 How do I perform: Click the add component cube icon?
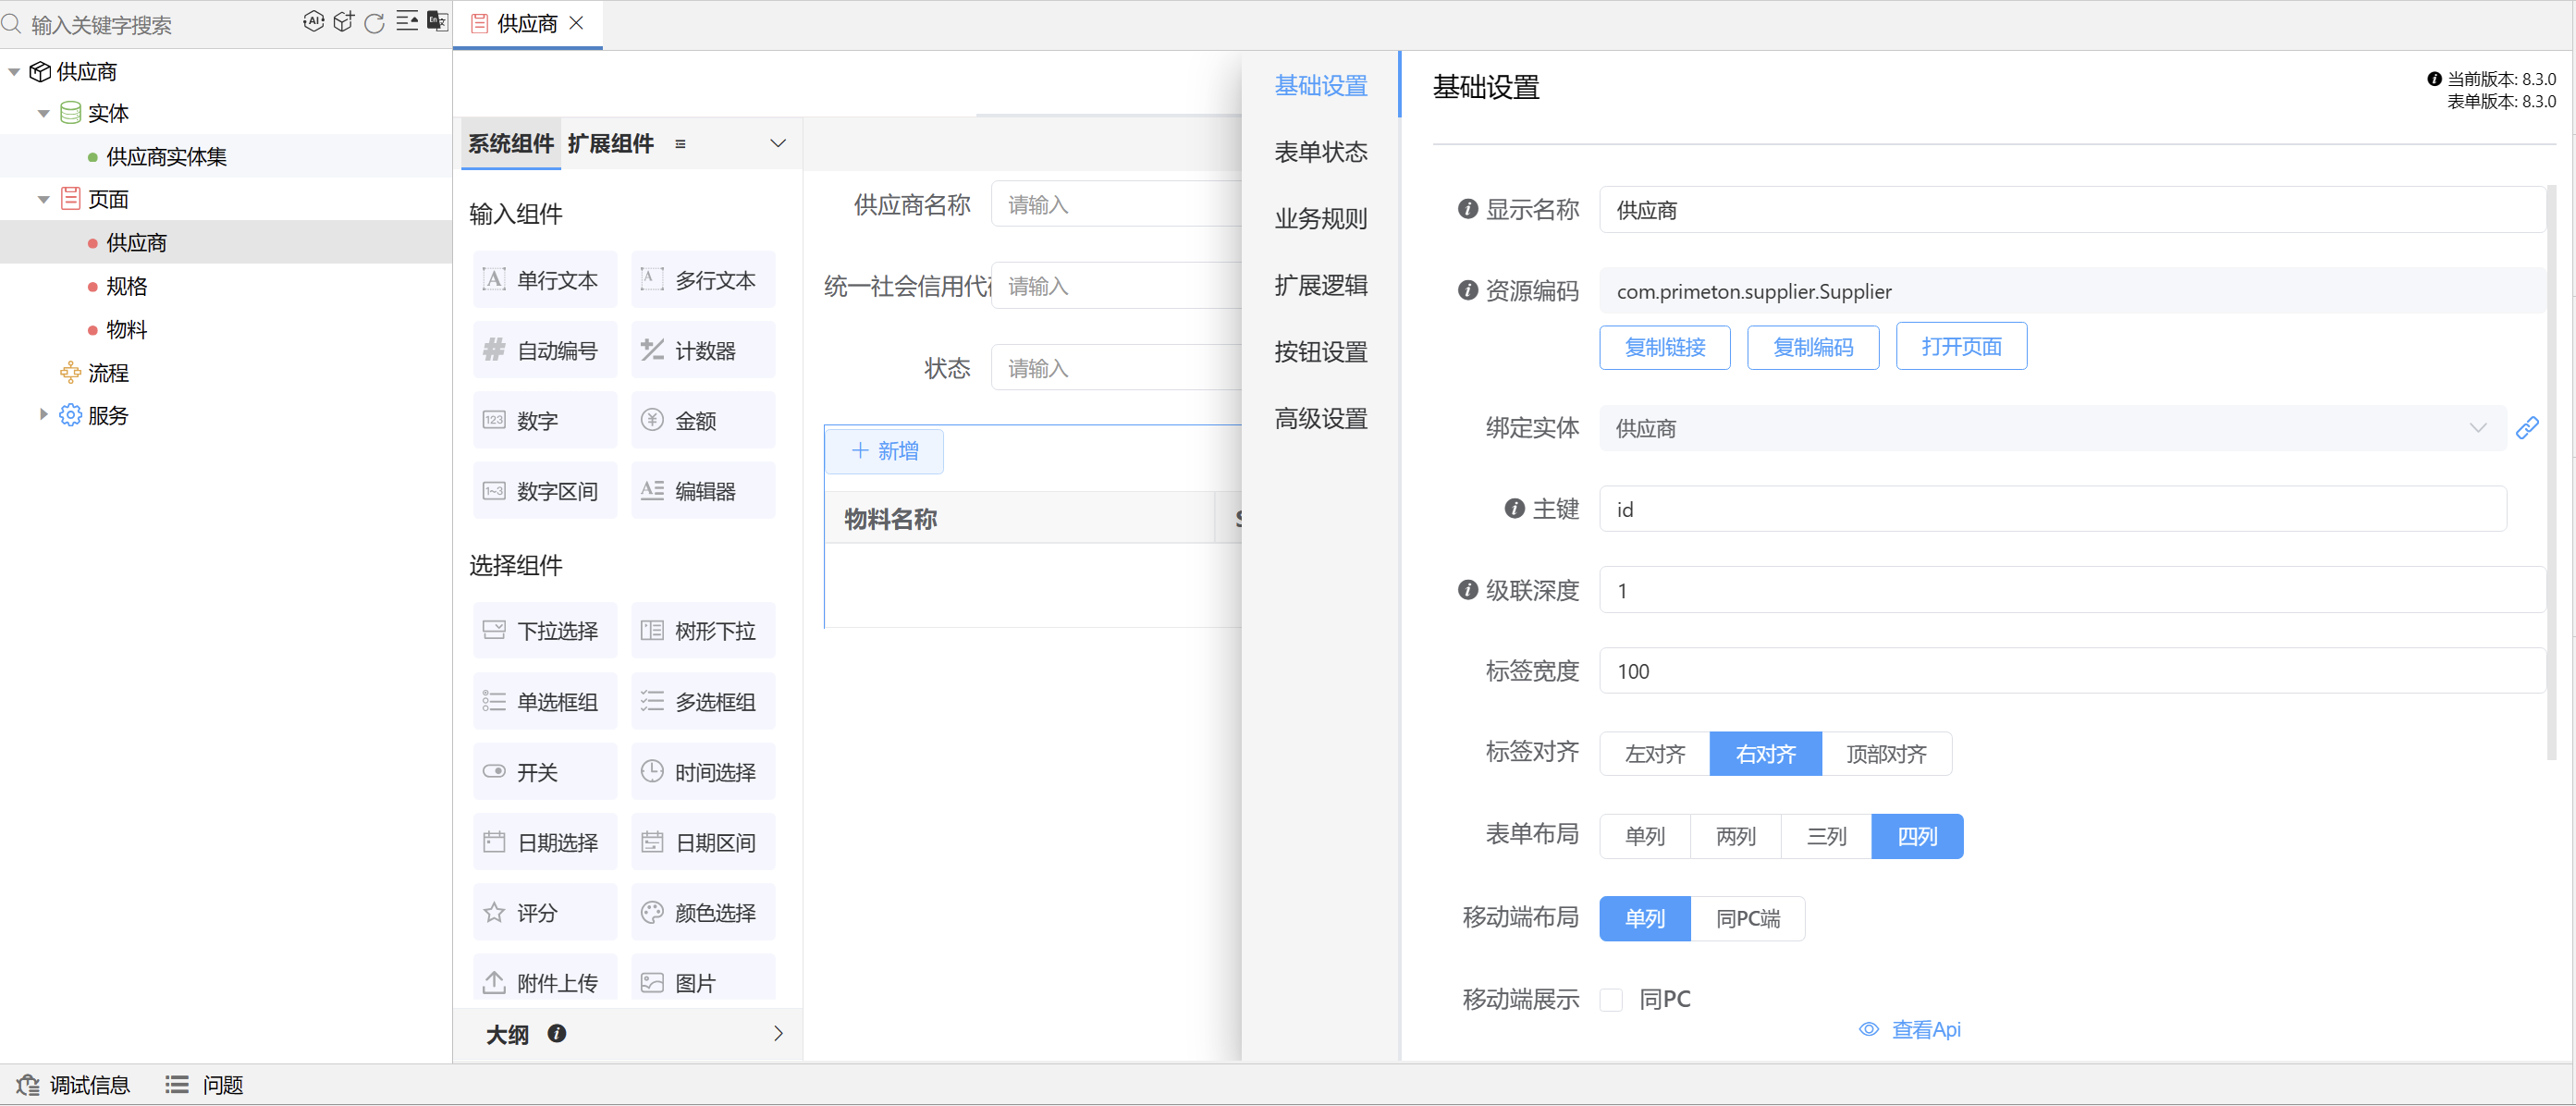[x=344, y=21]
